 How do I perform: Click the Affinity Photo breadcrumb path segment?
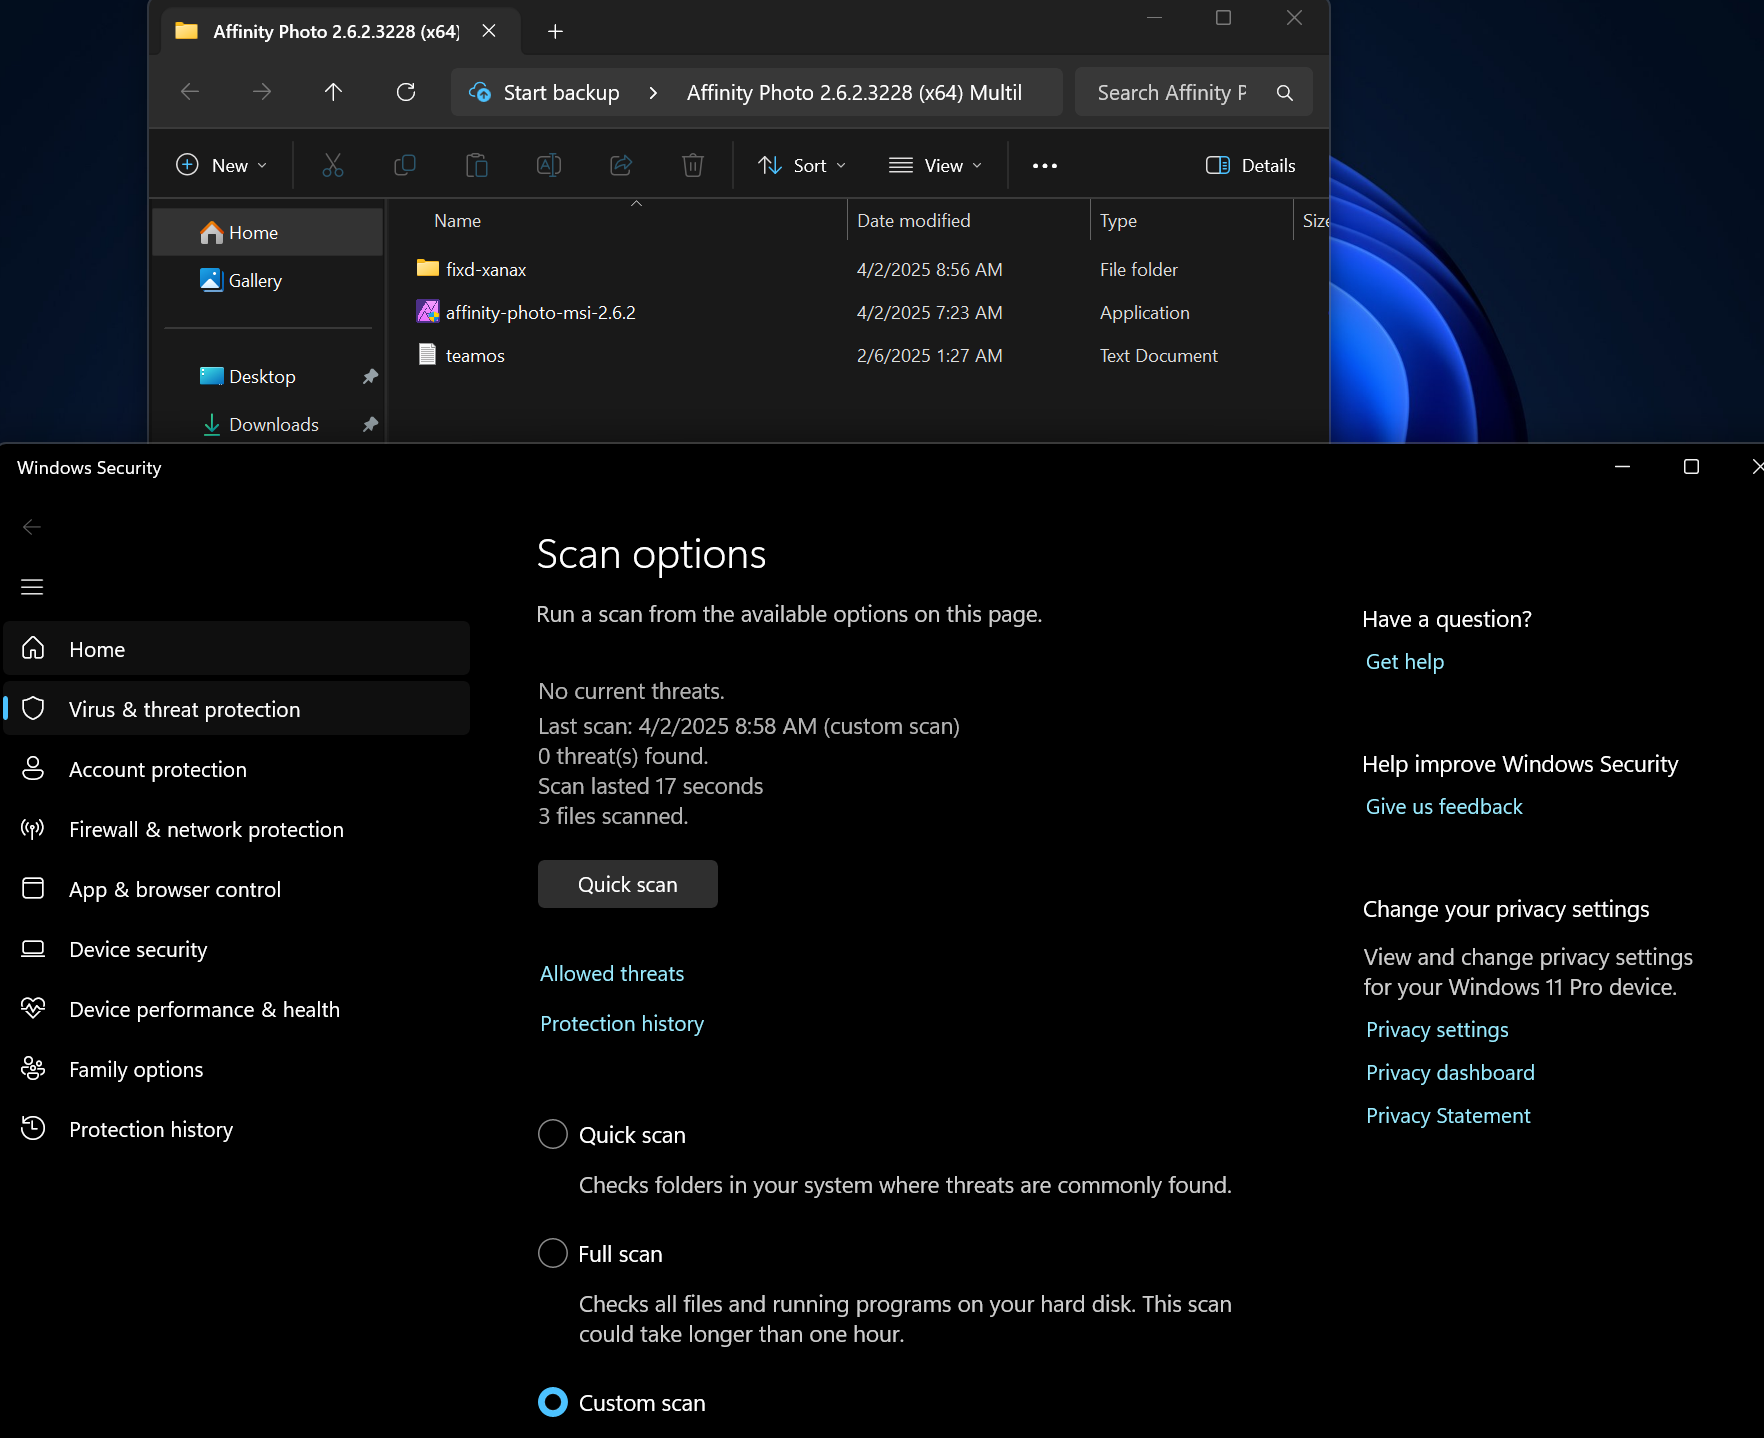[854, 93]
